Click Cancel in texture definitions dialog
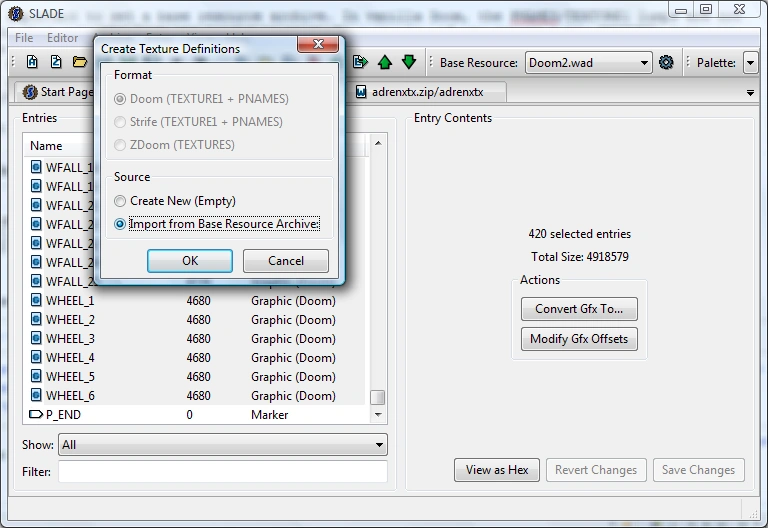Image resolution: width=768 pixels, height=528 pixels. point(286,261)
